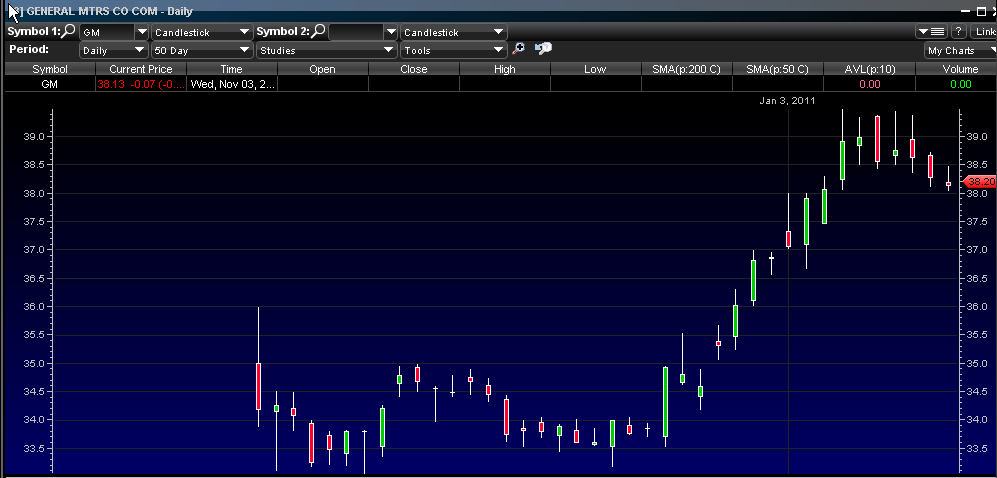This screenshot has height=478, width=997.
Task: Open the Studies dropdown
Action: pos(326,50)
